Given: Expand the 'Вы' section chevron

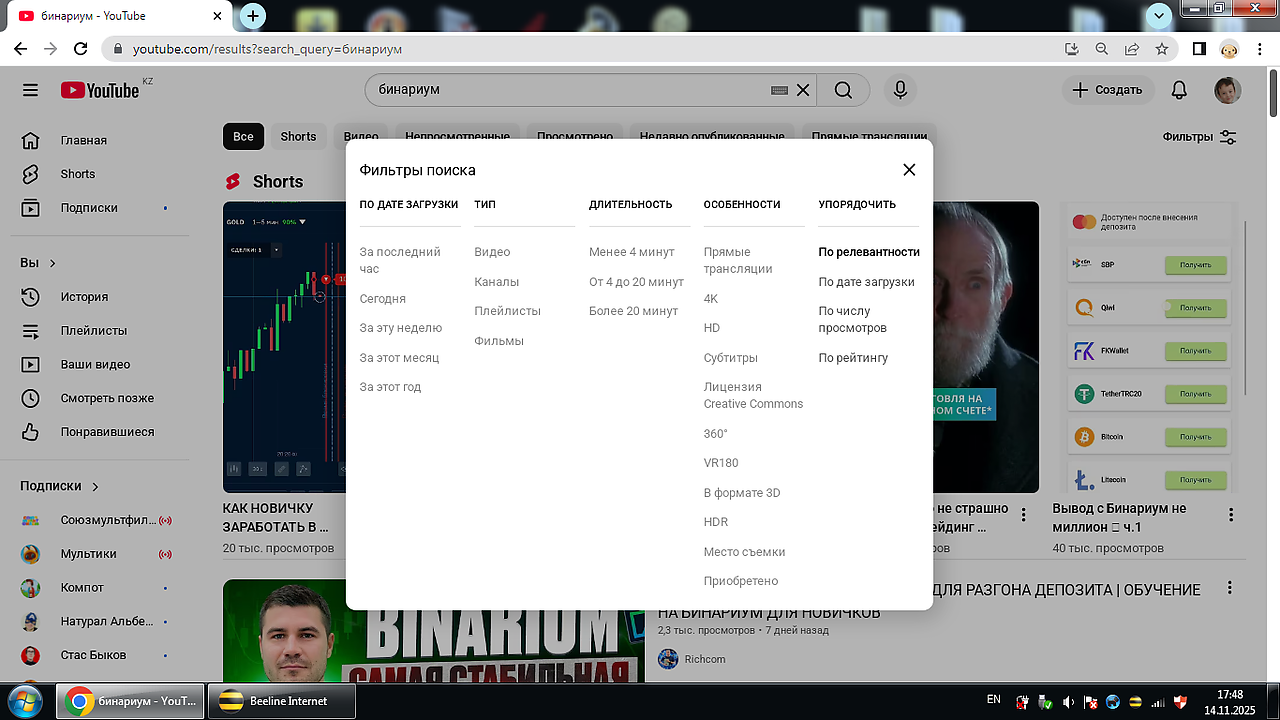Looking at the screenshot, I should (x=53, y=263).
